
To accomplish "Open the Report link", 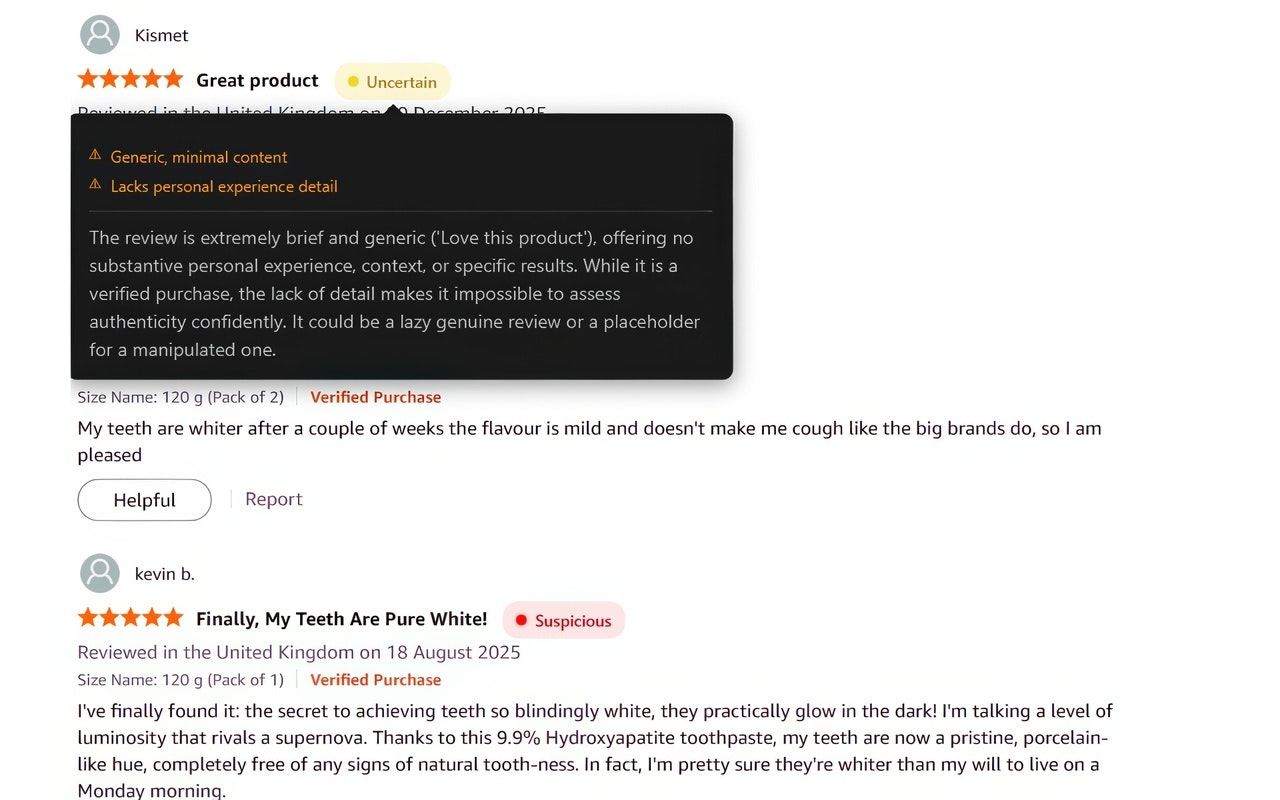I will click(x=273, y=498).
